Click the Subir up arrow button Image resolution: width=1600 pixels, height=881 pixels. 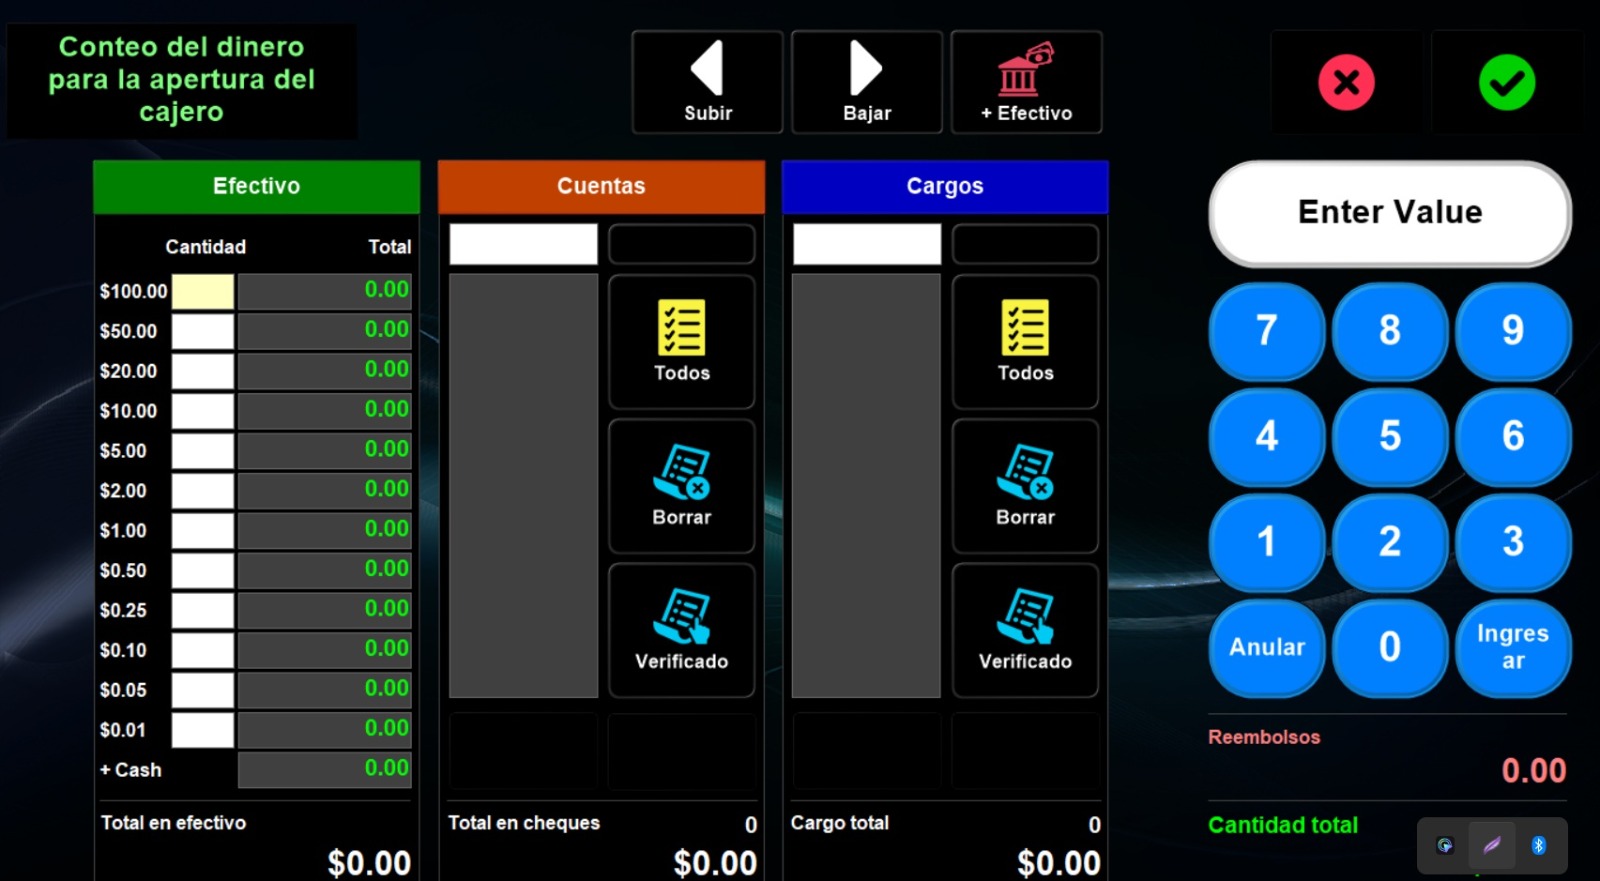[707, 82]
